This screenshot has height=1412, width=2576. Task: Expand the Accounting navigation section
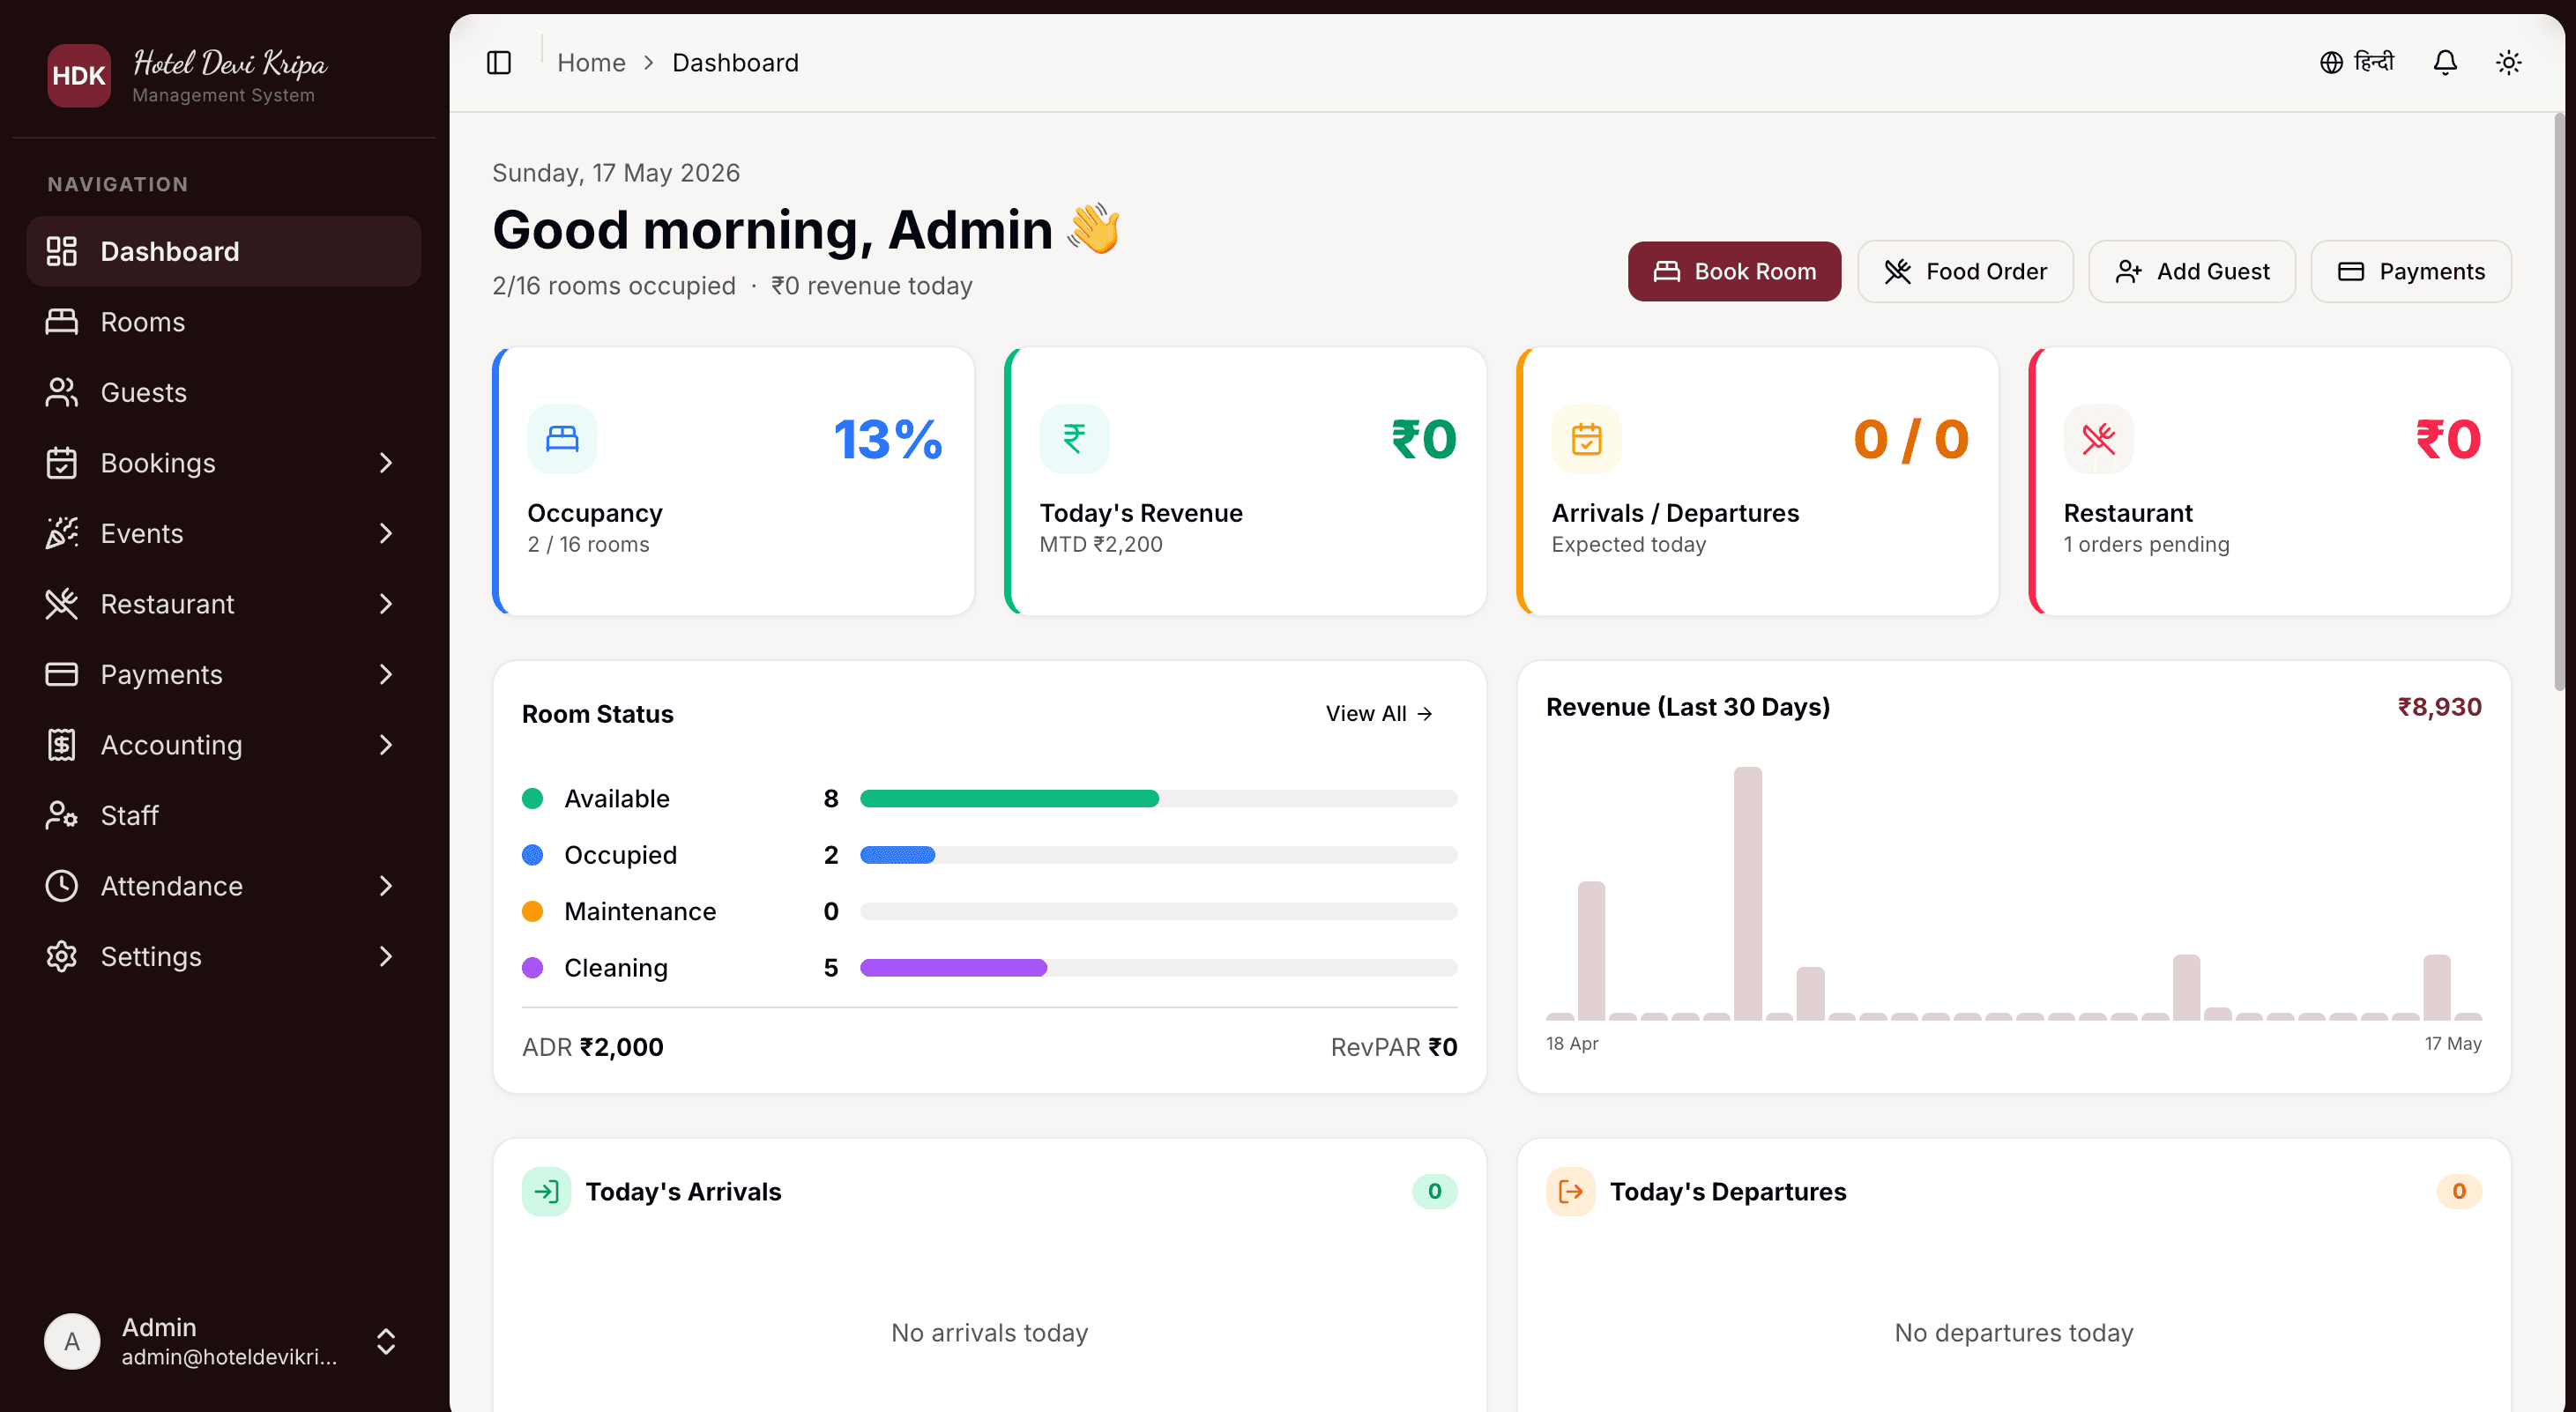[x=224, y=745]
